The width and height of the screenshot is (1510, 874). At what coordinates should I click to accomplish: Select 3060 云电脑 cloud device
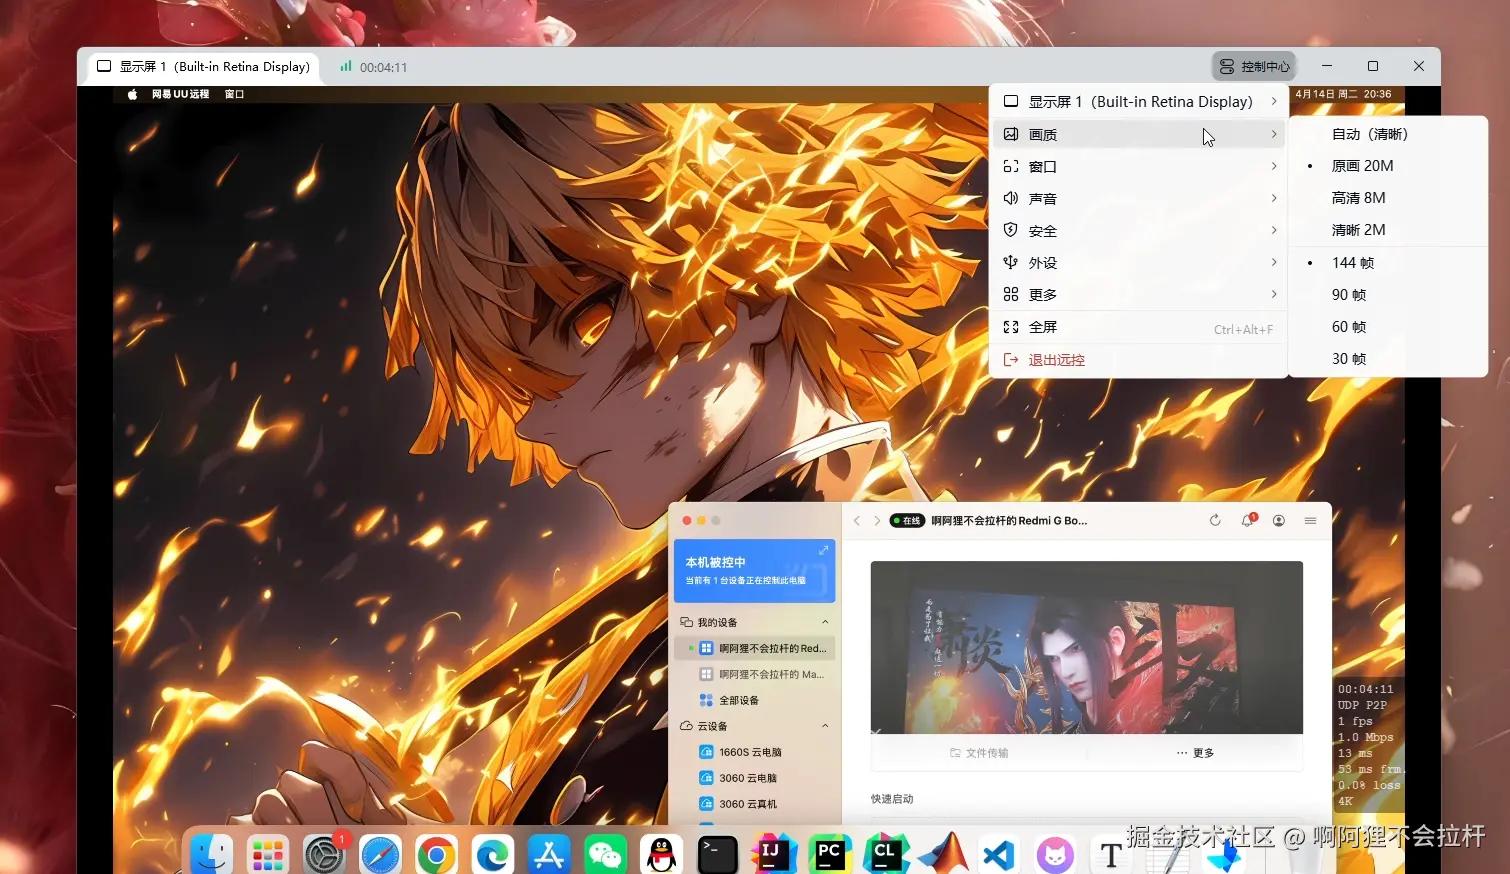(x=756, y=778)
